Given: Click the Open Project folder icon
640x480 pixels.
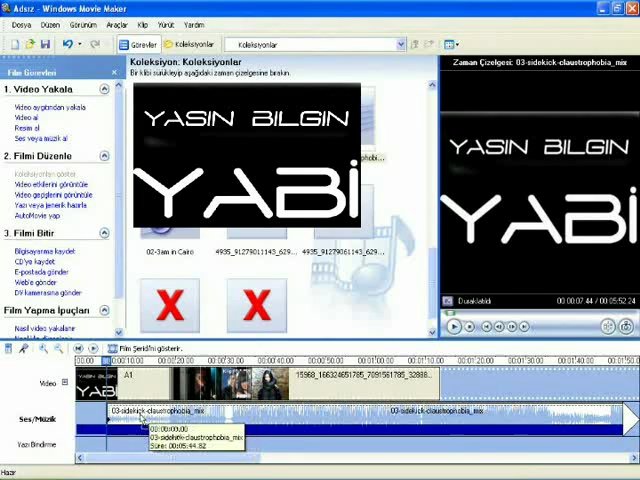Looking at the screenshot, I should tap(30, 44).
